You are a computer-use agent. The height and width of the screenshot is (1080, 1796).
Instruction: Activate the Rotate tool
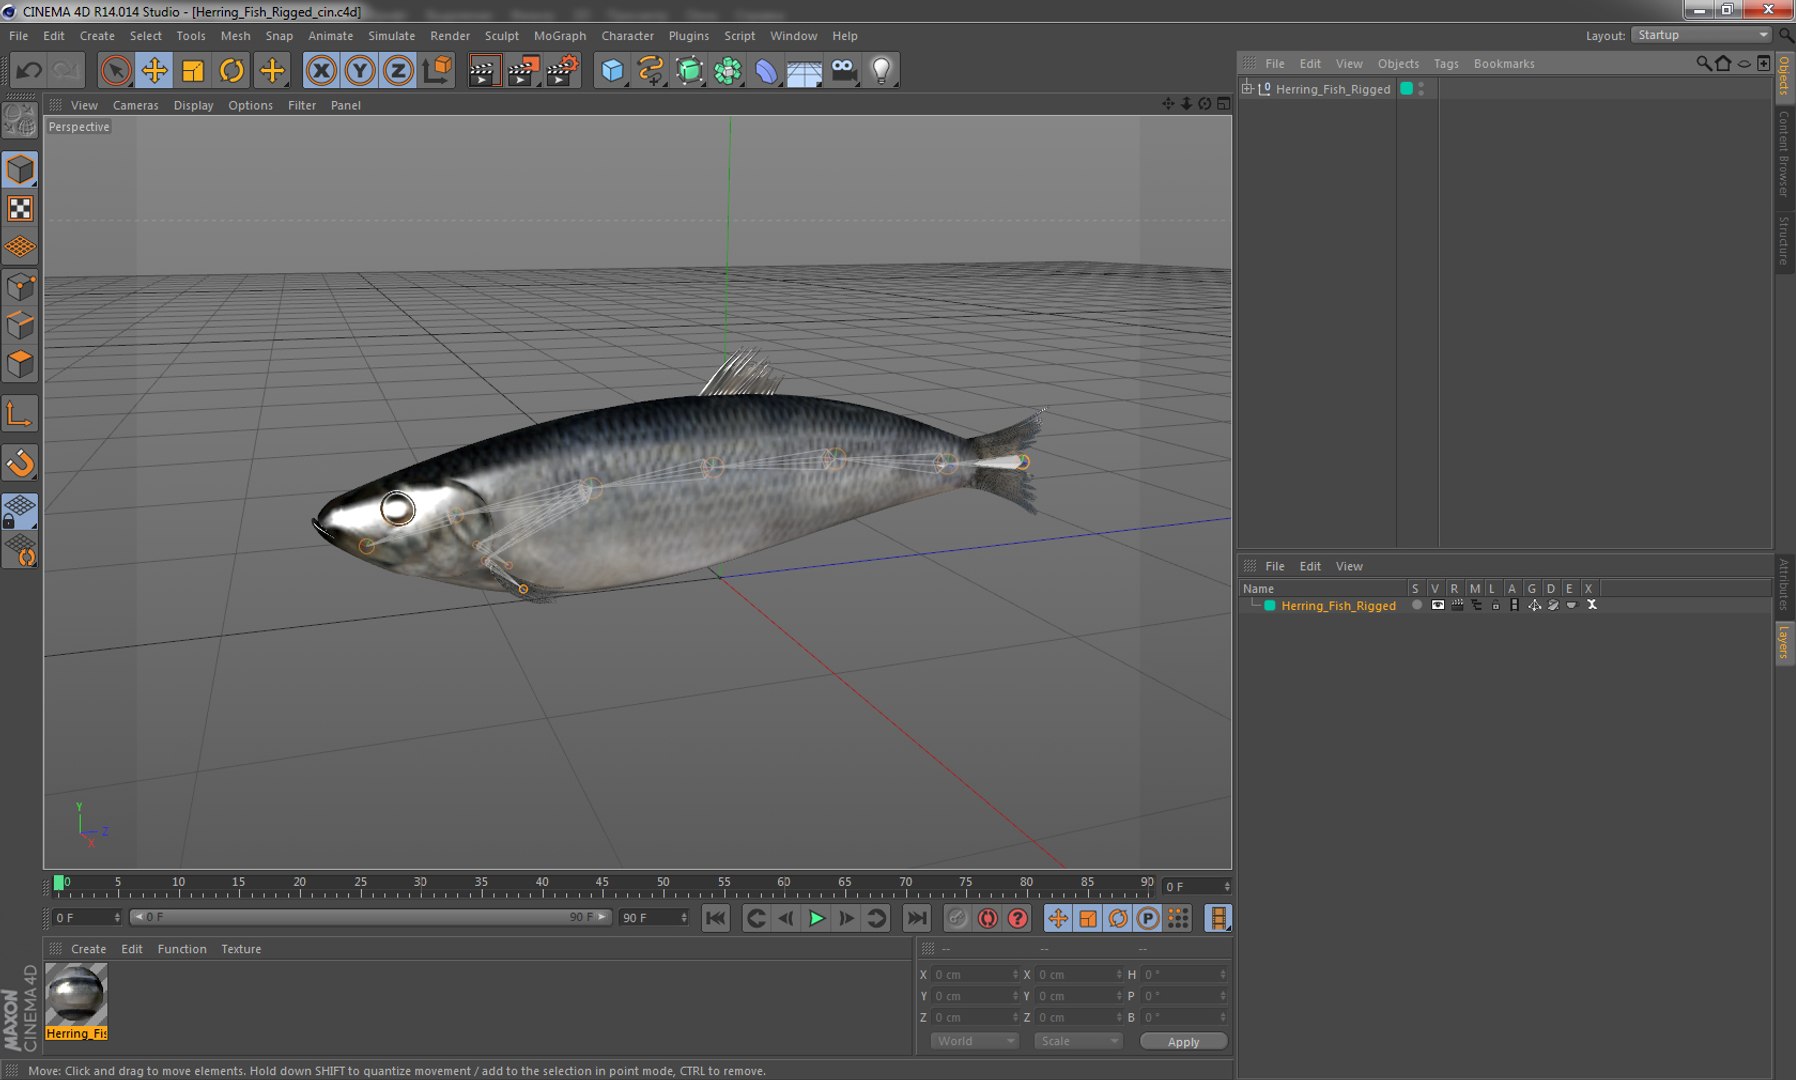(232, 70)
